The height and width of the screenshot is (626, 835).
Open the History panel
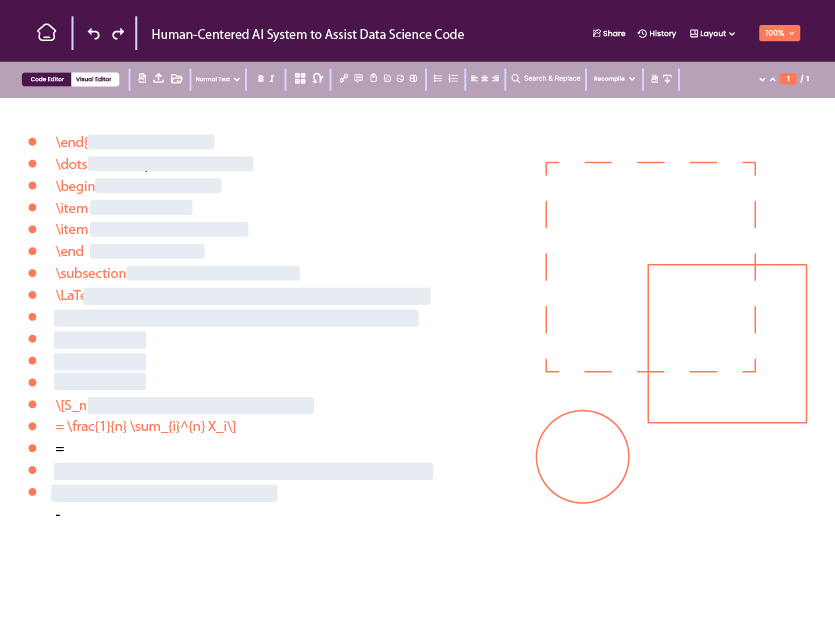click(x=657, y=33)
